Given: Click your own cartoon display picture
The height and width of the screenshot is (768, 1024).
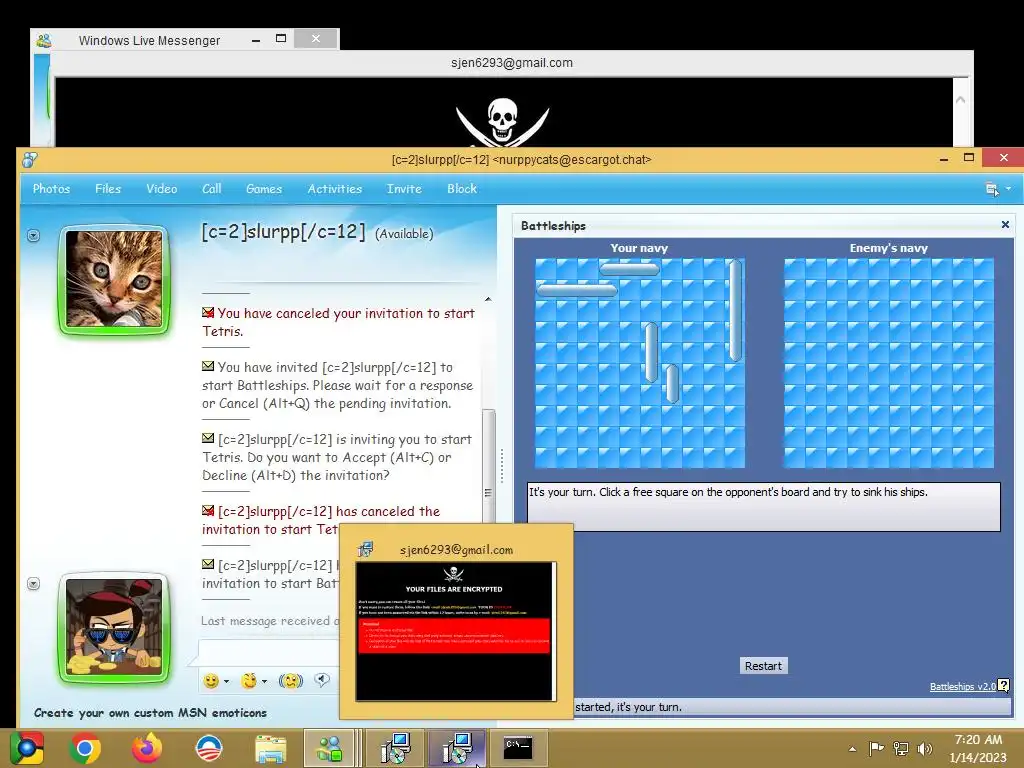Looking at the screenshot, I should (114, 627).
